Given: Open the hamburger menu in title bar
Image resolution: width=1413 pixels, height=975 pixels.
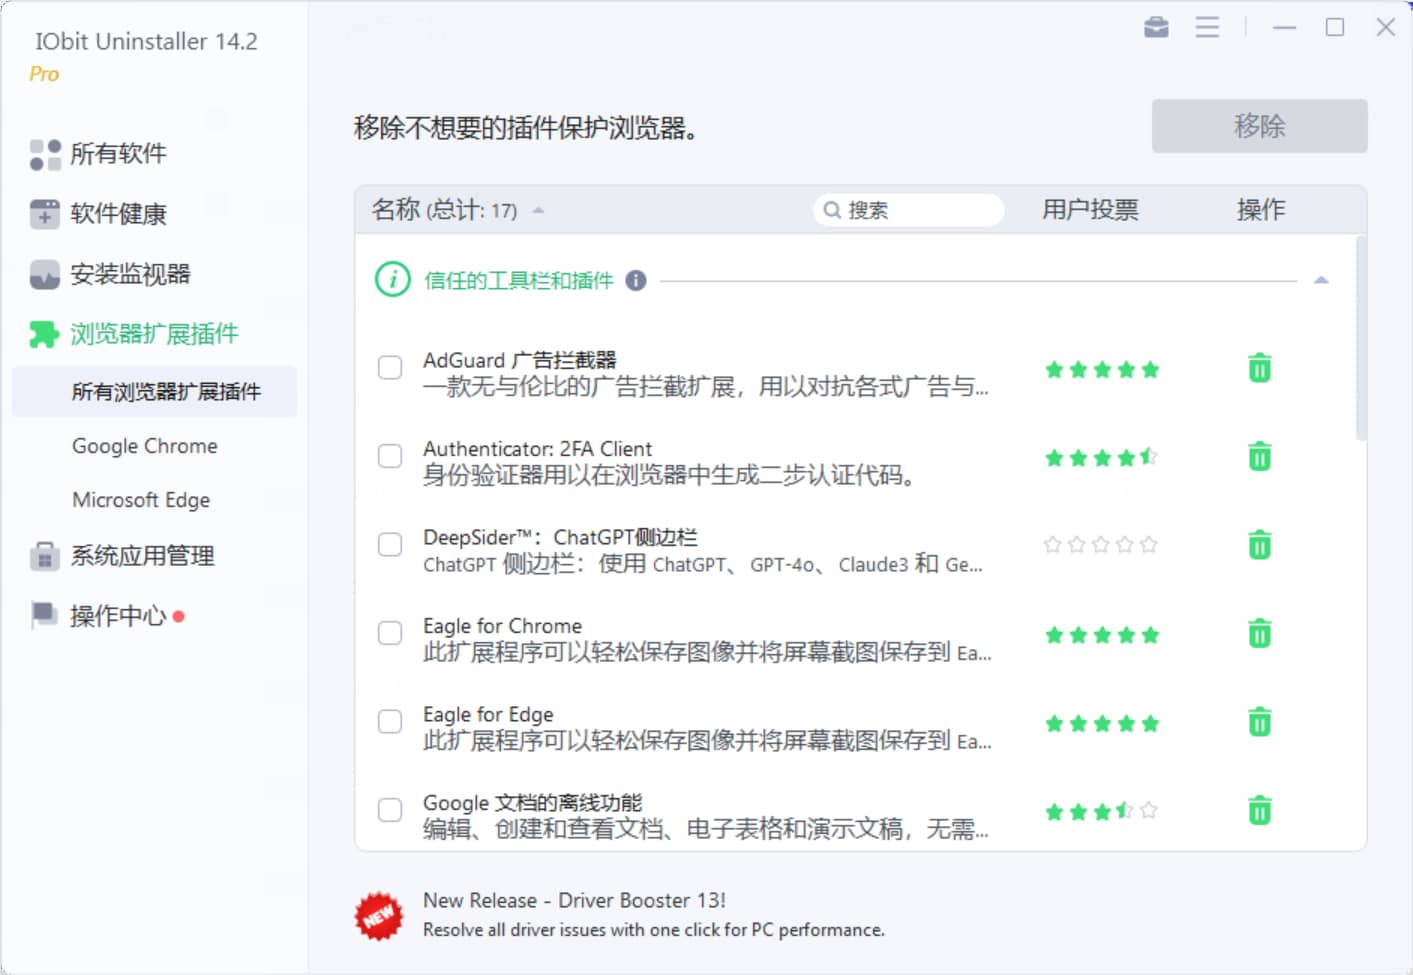Looking at the screenshot, I should pyautogui.click(x=1207, y=27).
